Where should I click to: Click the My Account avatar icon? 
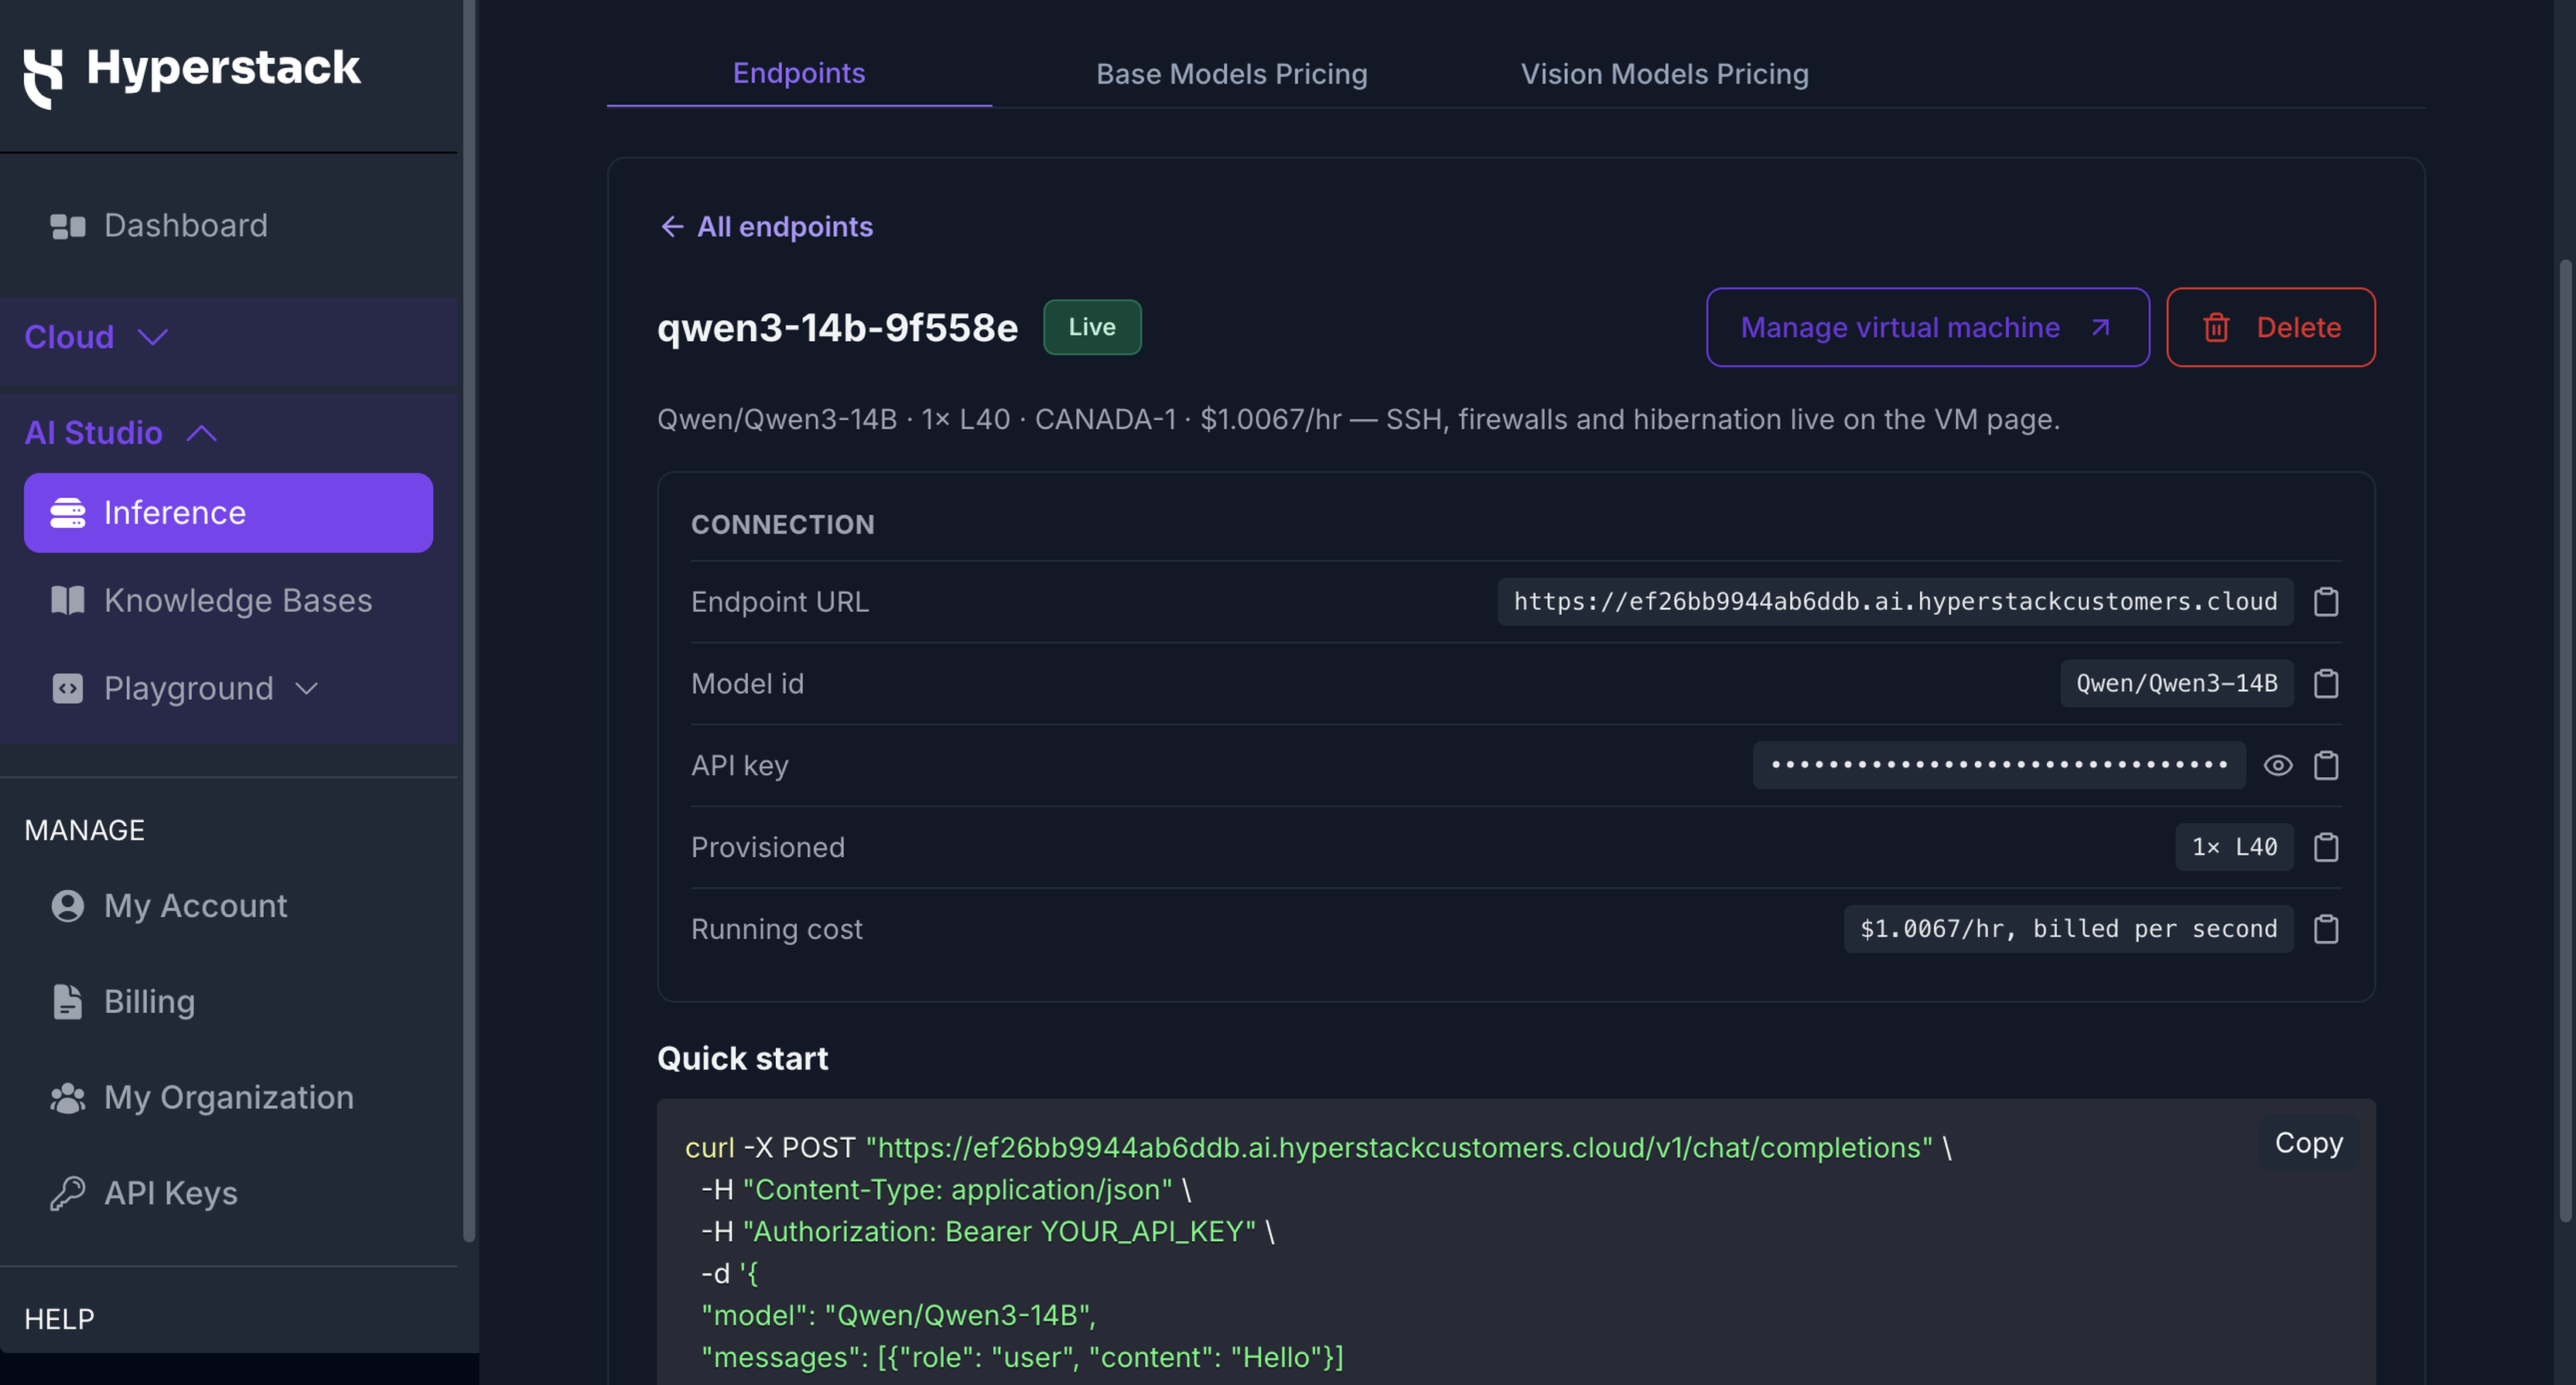[67, 906]
